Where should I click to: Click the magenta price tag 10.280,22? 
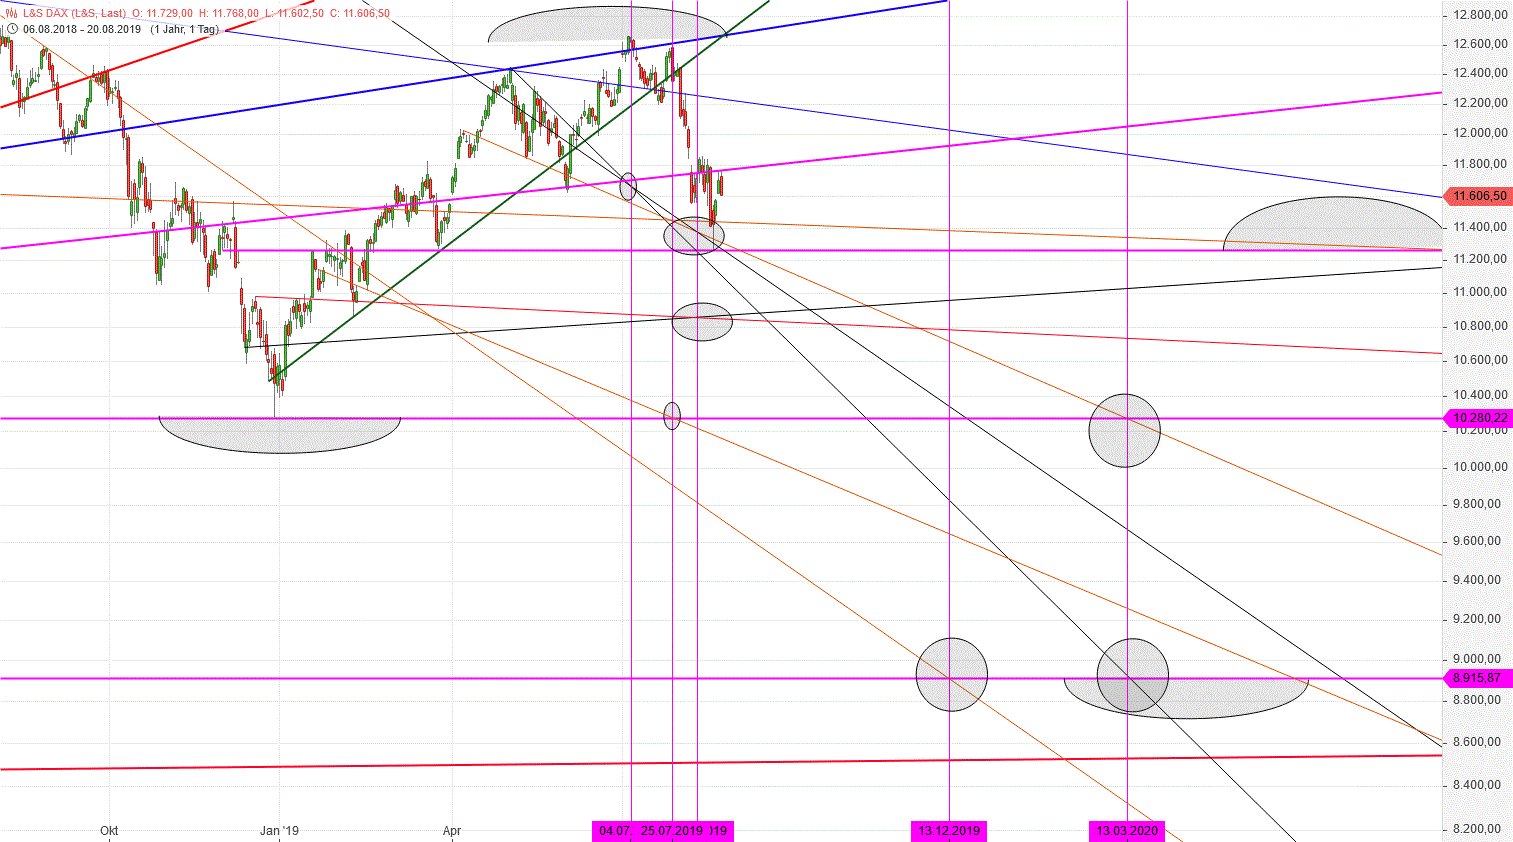point(1479,418)
